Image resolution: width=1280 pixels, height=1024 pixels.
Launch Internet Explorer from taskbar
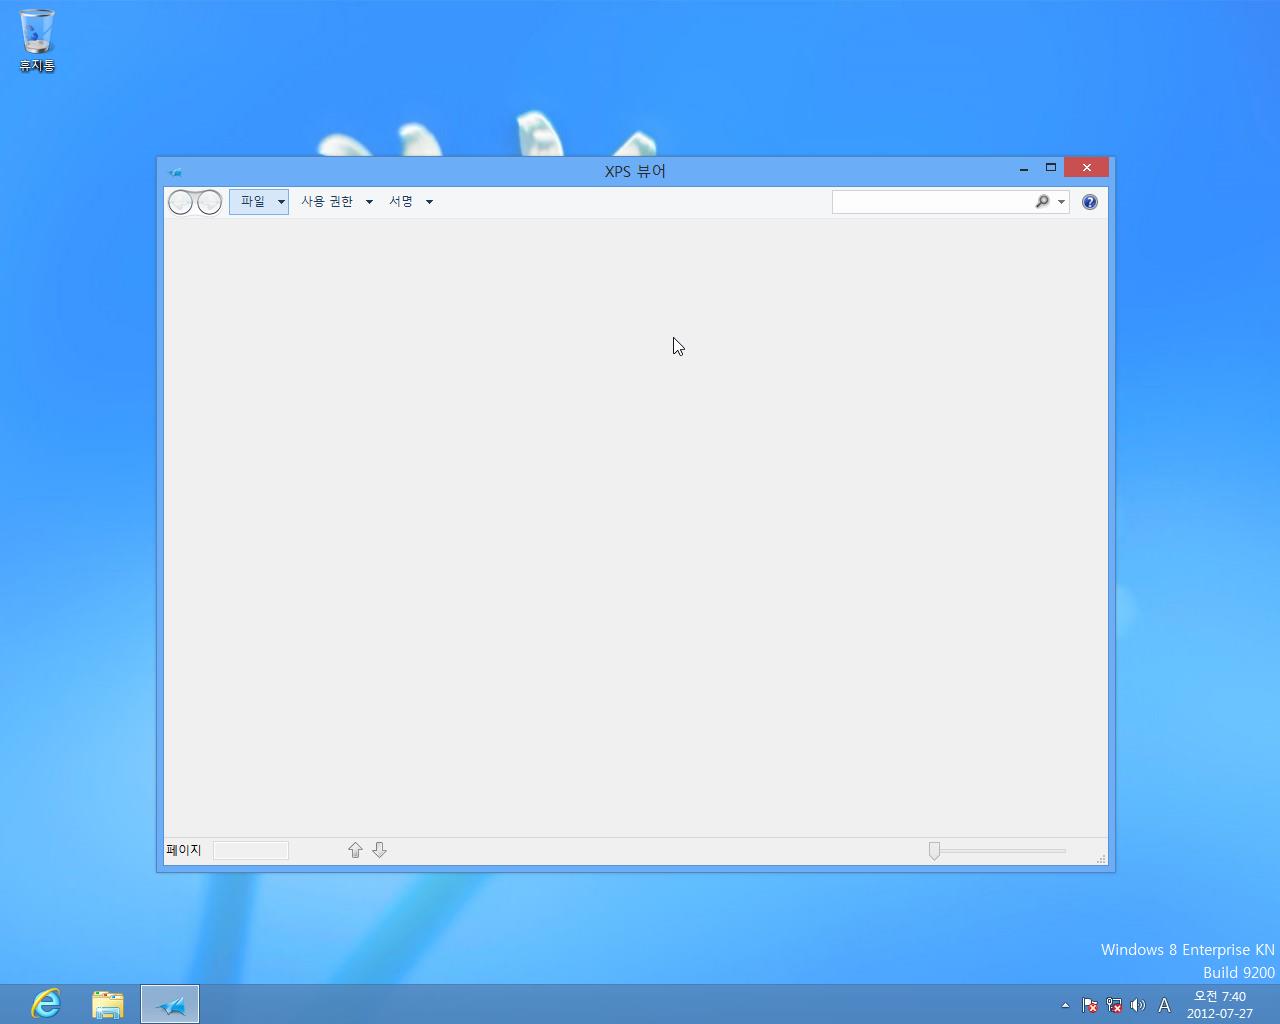(x=46, y=1004)
